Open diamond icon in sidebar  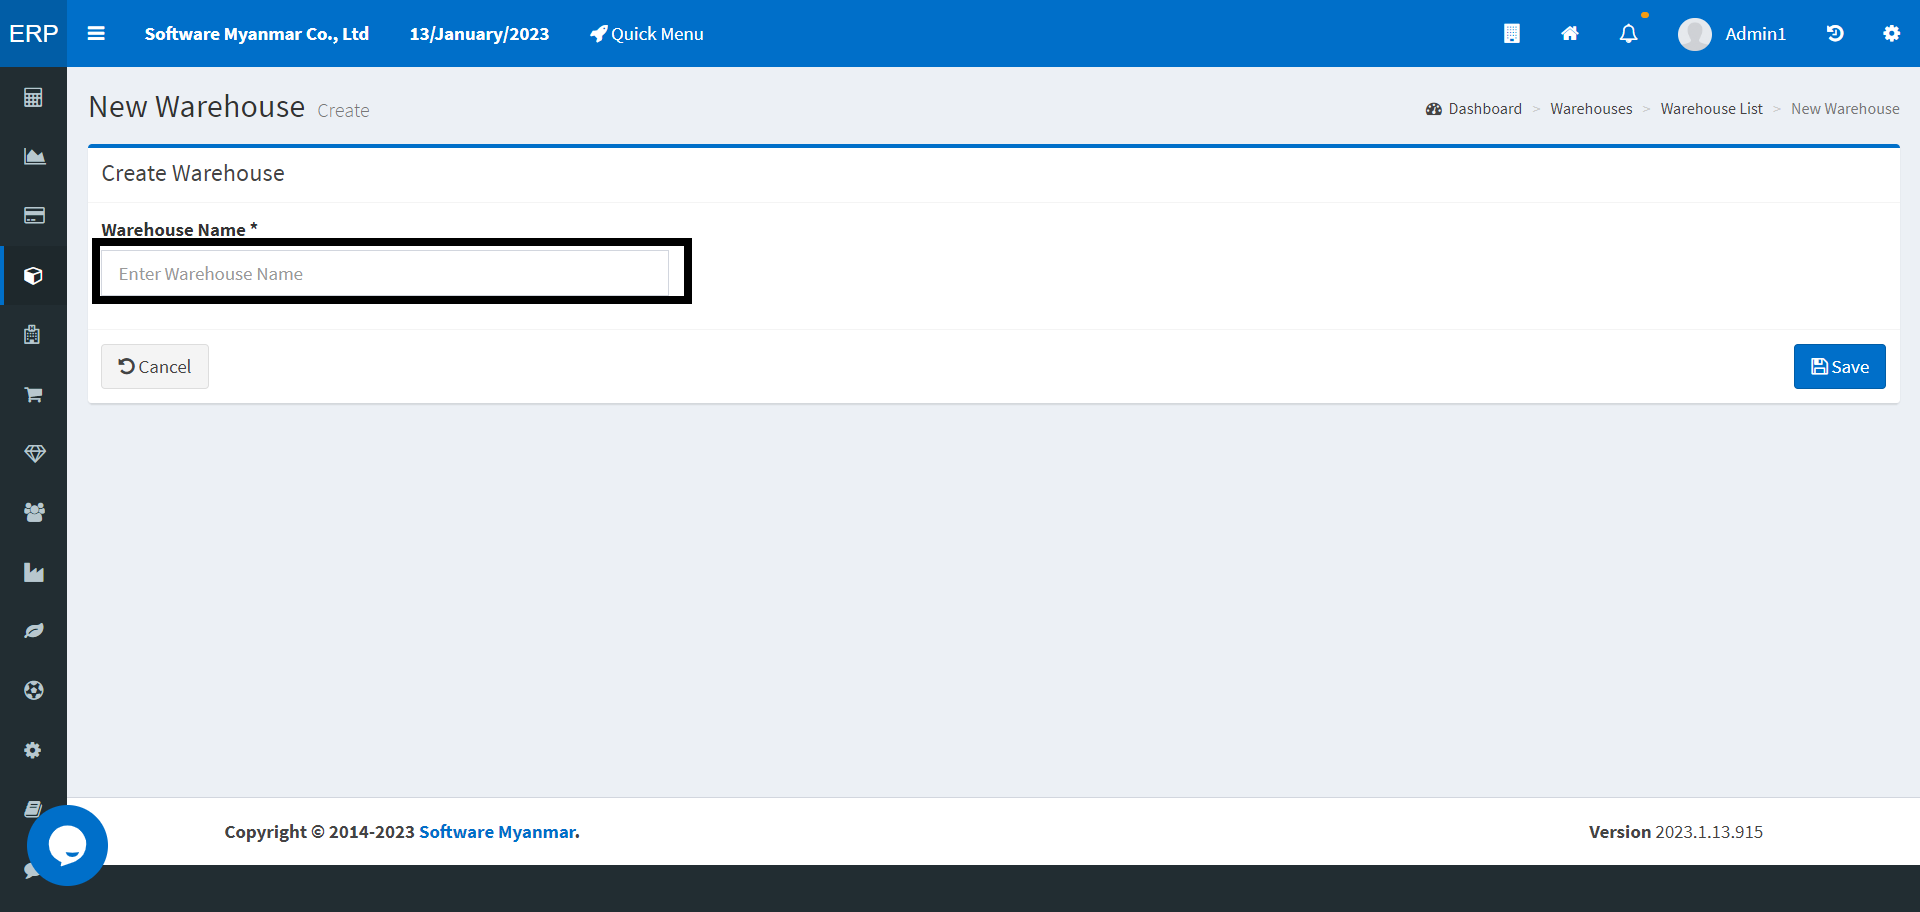[34, 453]
